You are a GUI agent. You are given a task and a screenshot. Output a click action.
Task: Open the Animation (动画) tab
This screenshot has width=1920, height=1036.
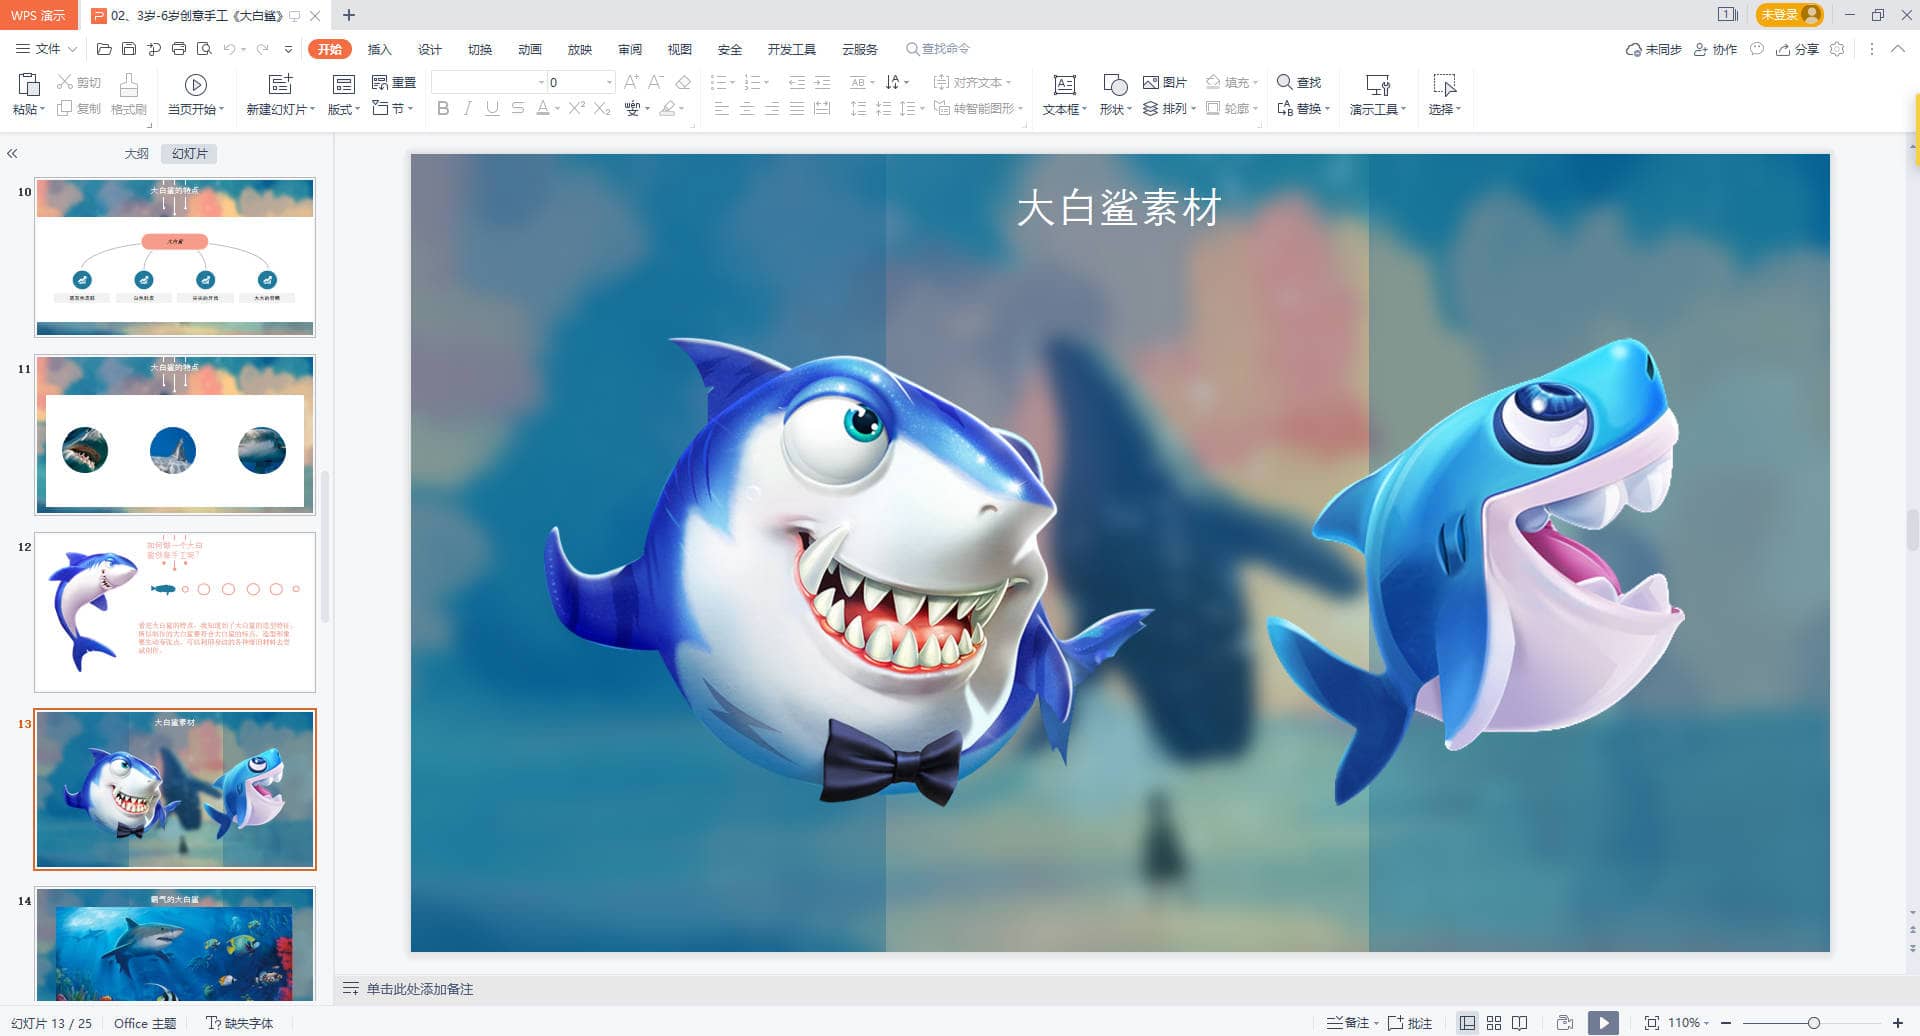[529, 49]
